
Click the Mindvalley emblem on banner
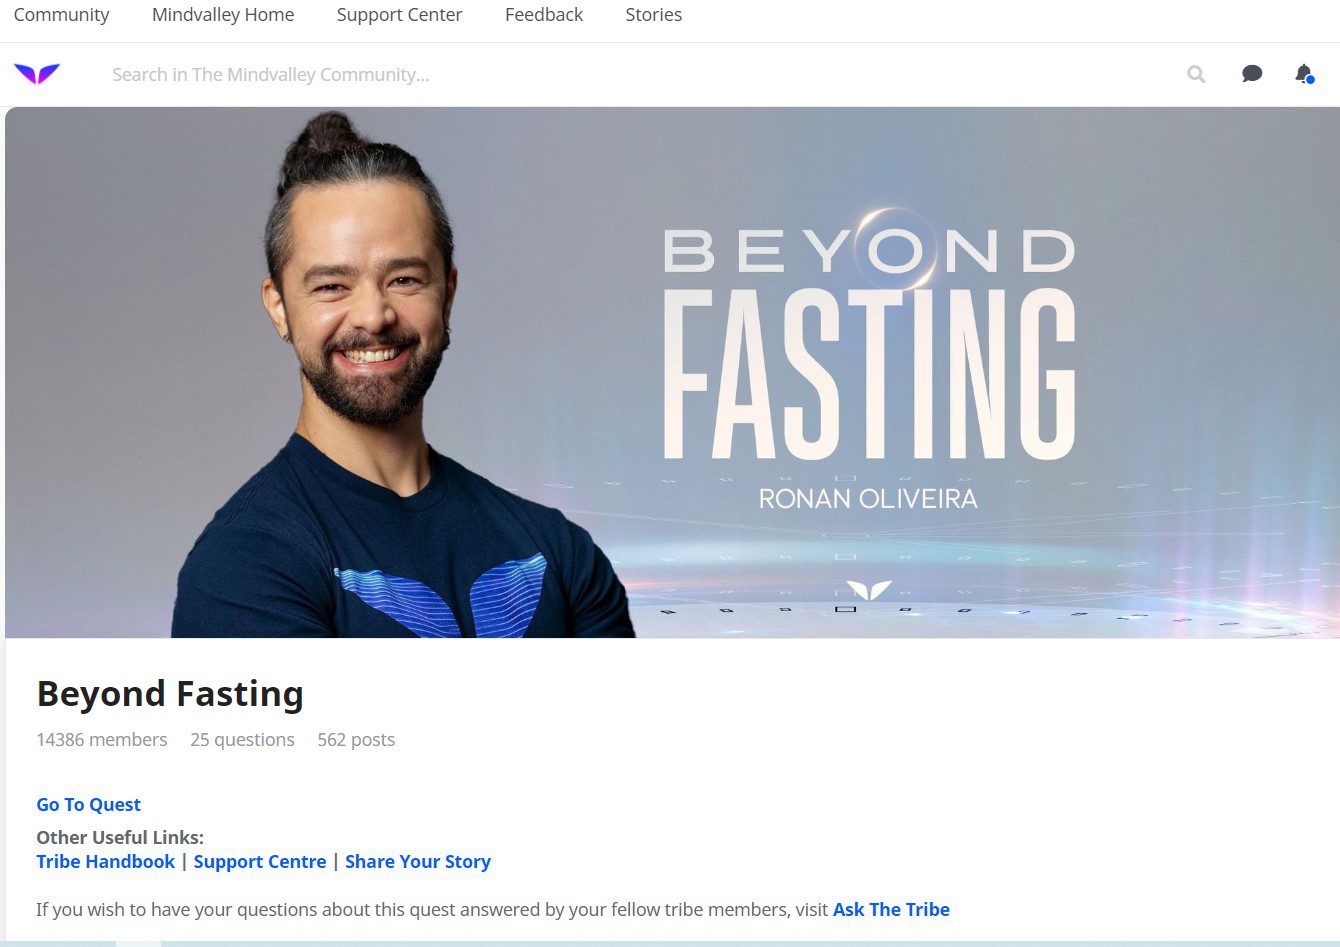coord(868,590)
